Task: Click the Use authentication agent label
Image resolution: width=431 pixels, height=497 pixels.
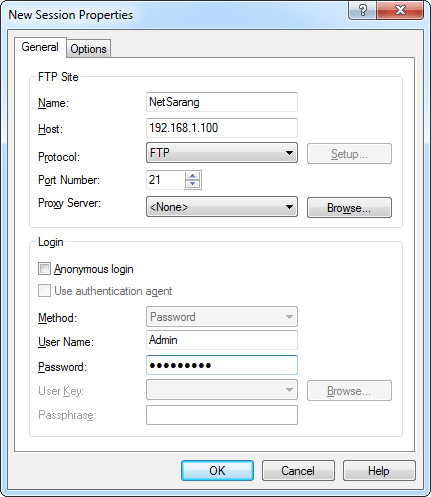Action: coord(113,291)
